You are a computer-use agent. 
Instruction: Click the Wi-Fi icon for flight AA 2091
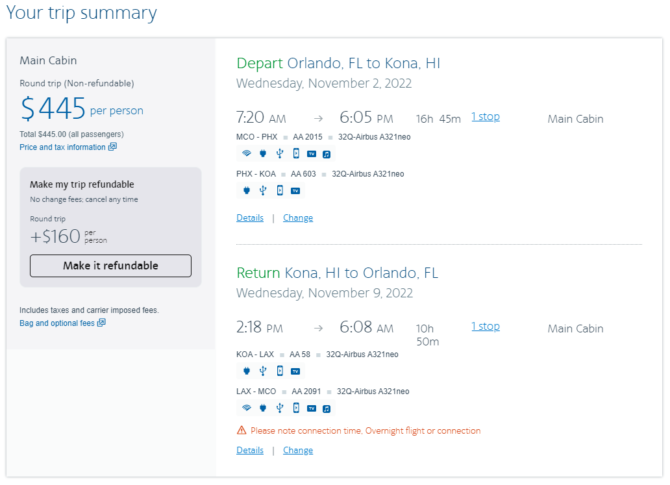[247, 408]
